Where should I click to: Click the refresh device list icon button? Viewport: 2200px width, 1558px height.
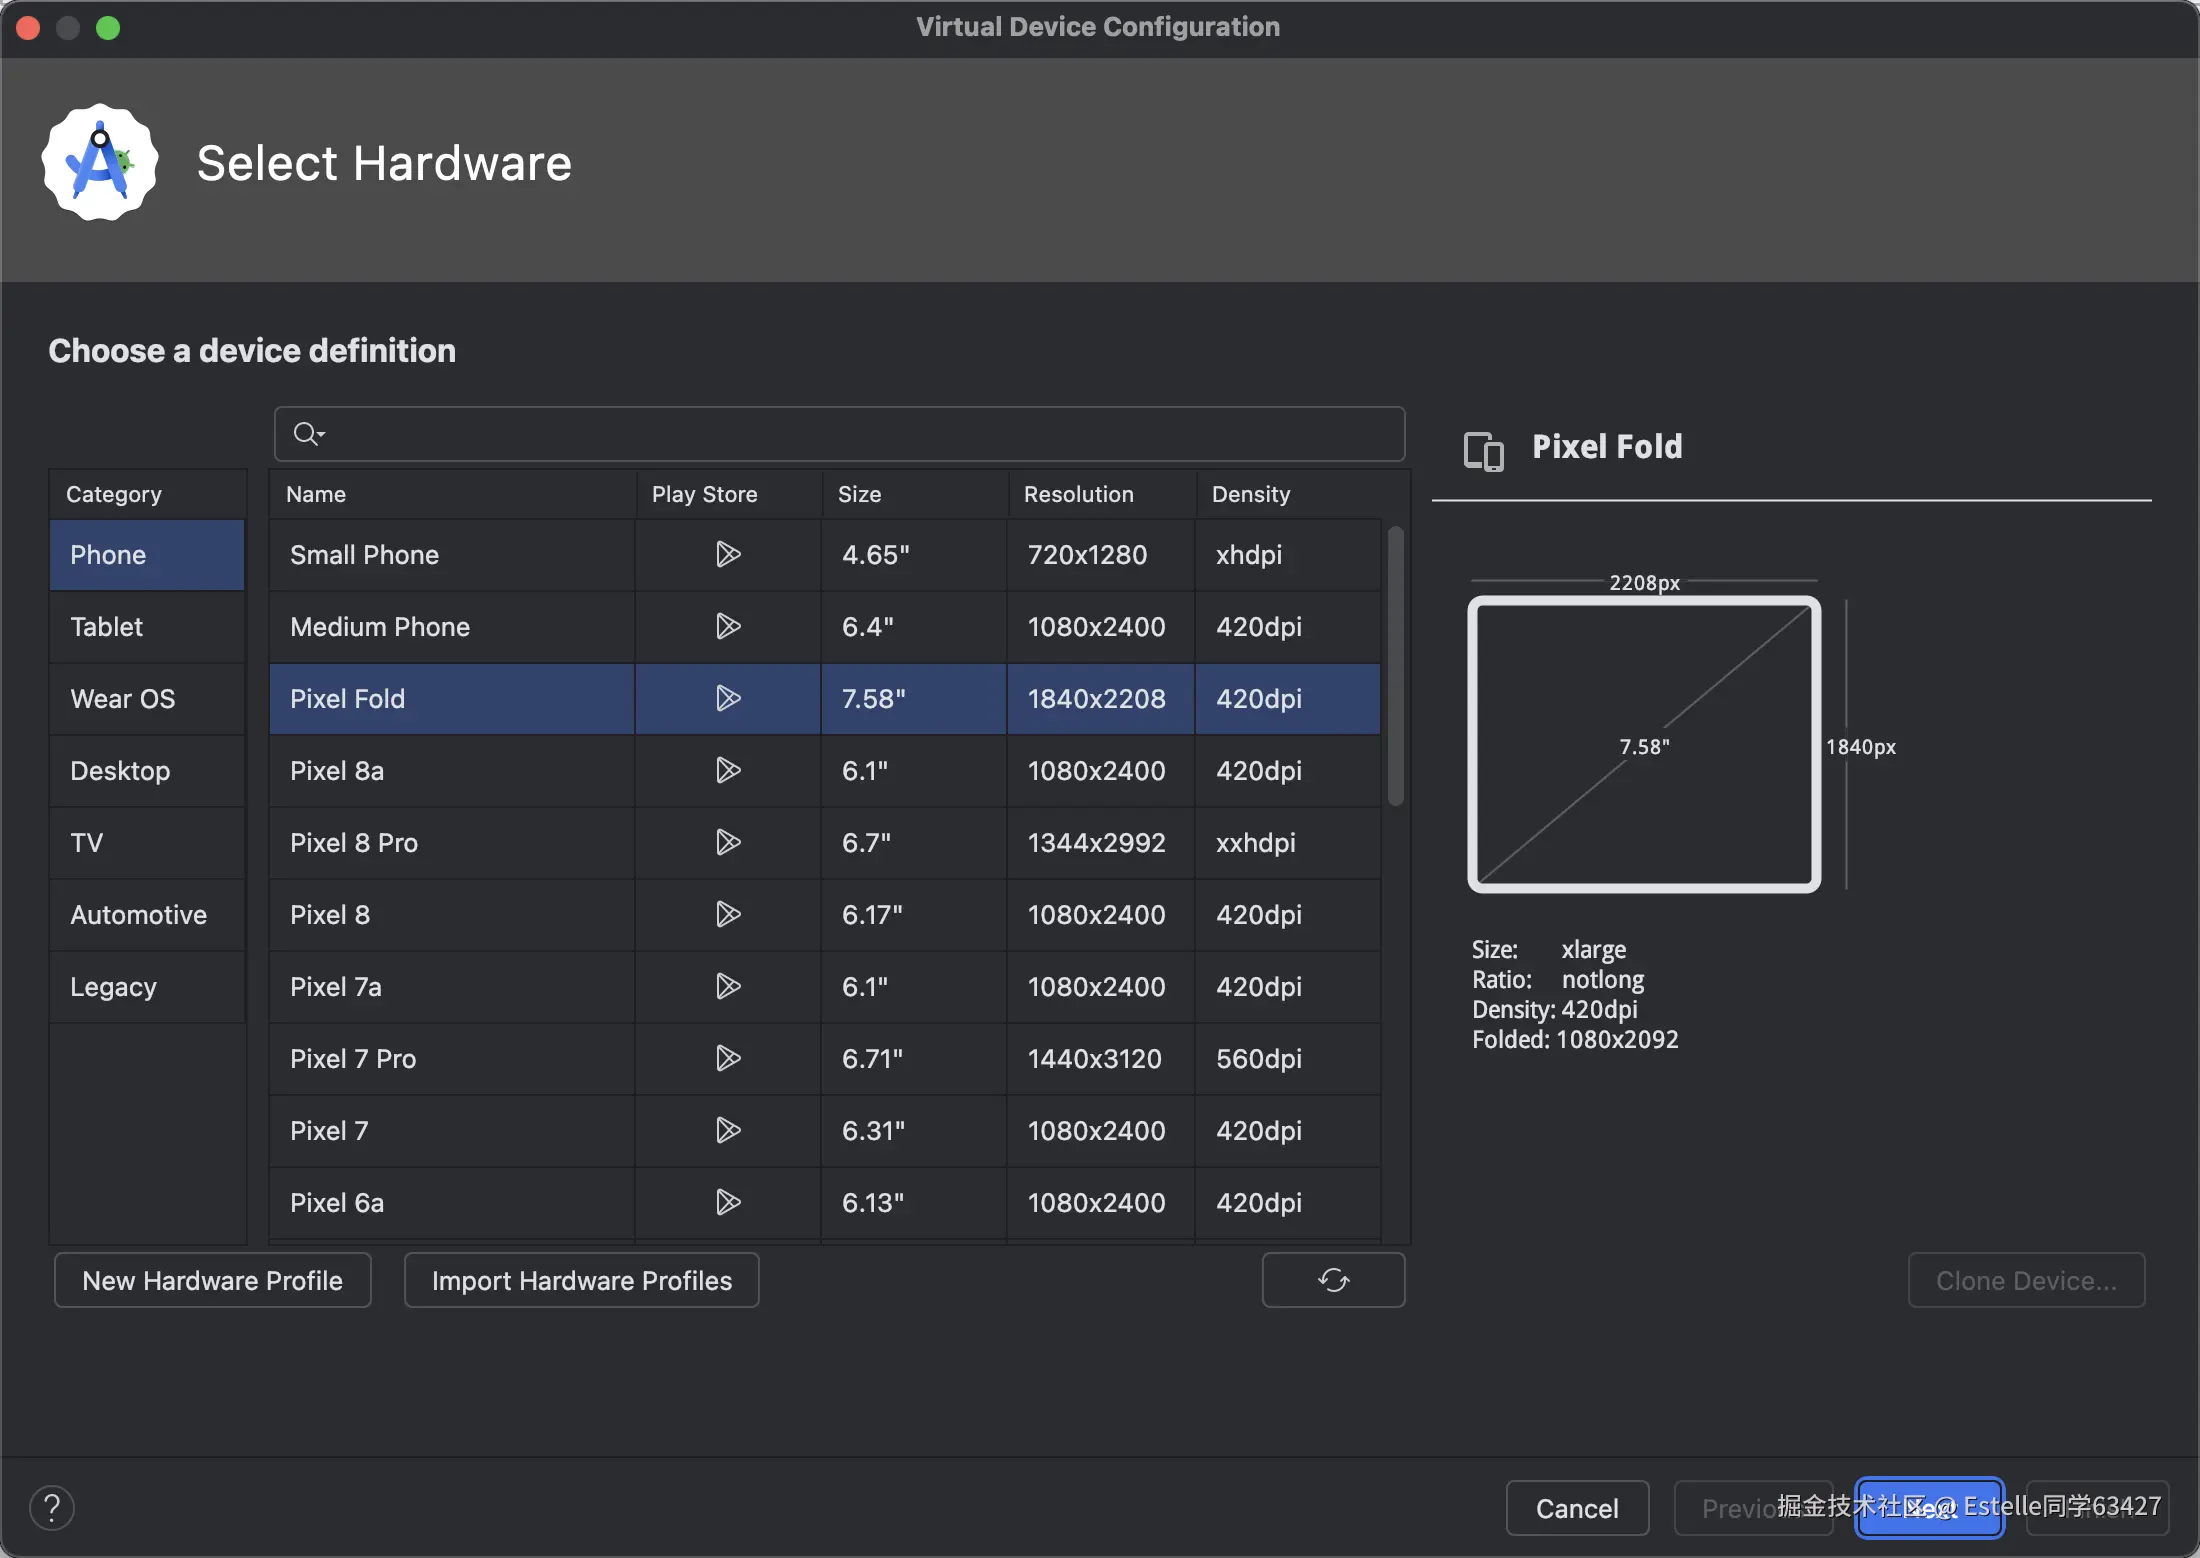1333,1280
